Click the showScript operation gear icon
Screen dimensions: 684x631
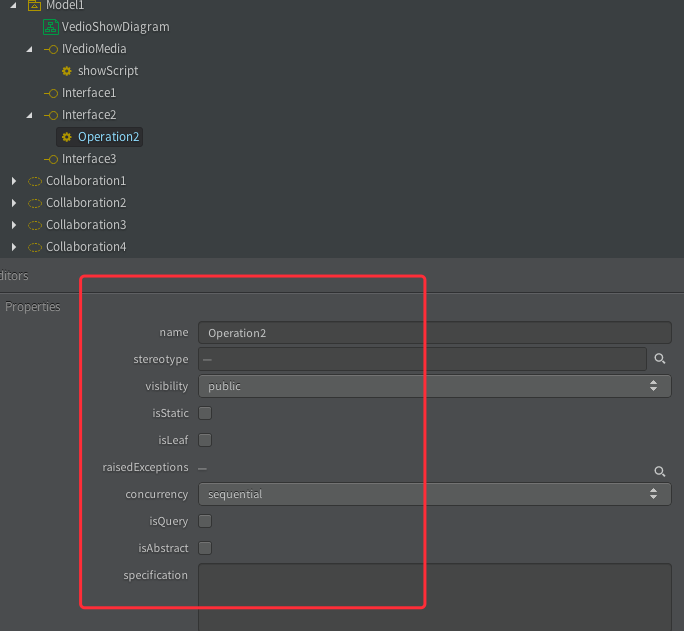pyautogui.click(x=67, y=71)
